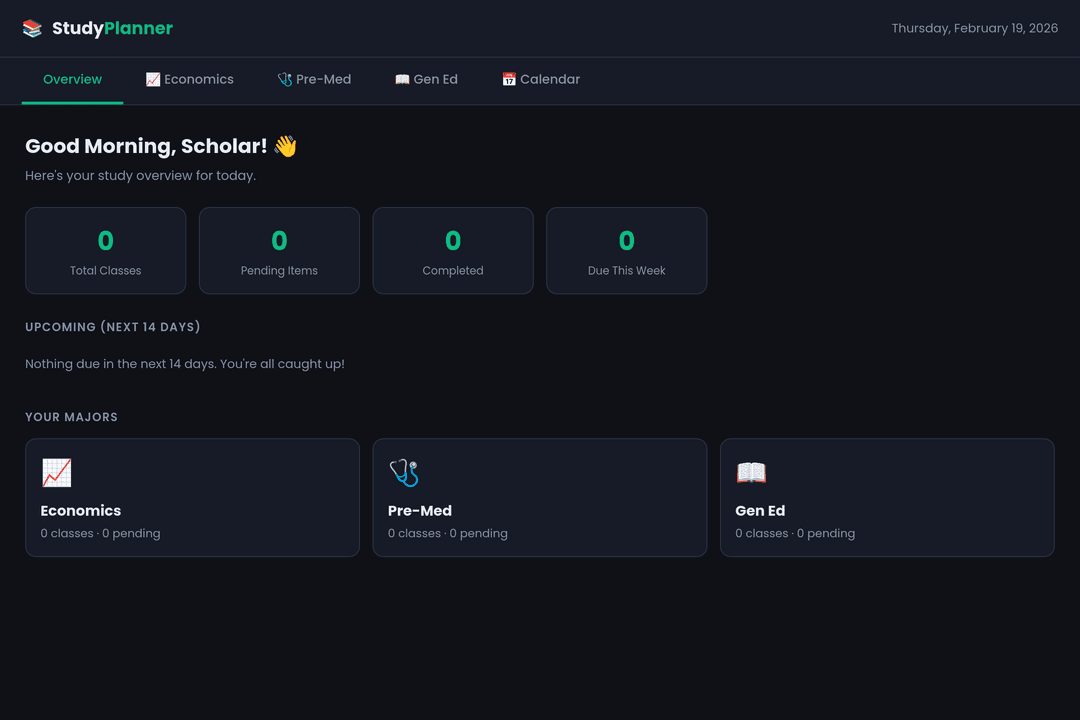Click the chart icon on Economics tab
Screen dimensions: 1080x720
pyautogui.click(x=153, y=79)
